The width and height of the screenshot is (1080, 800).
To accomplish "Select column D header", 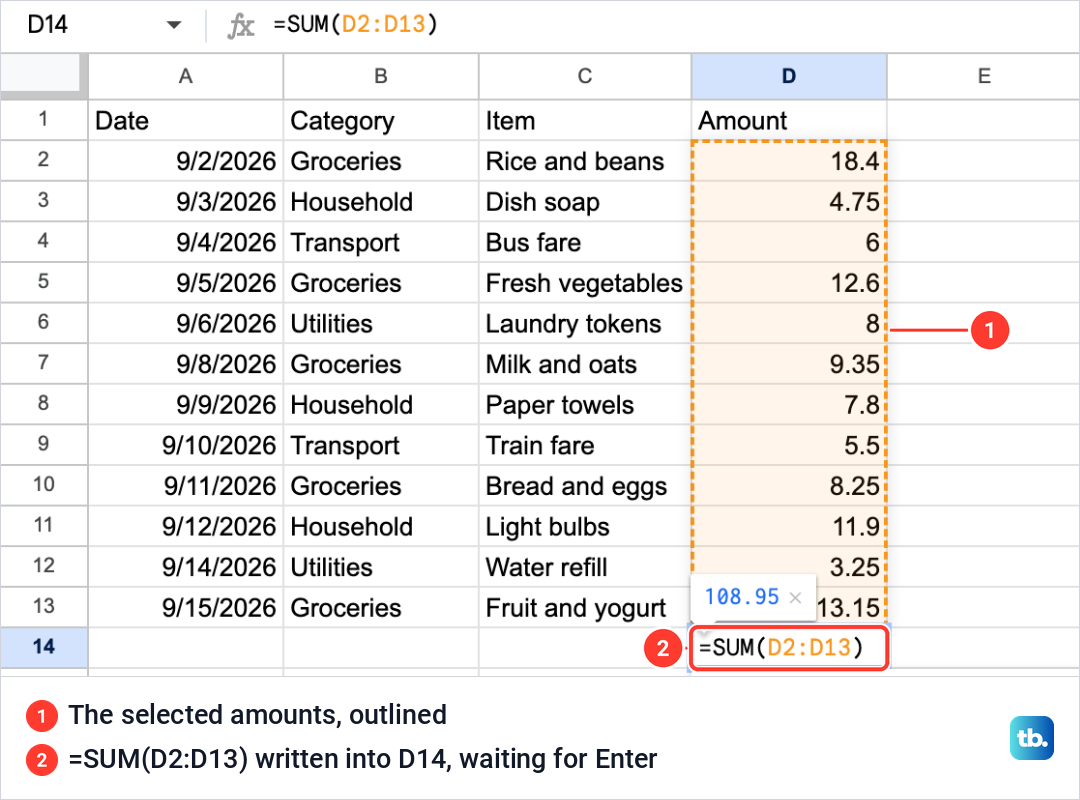I will (789, 76).
